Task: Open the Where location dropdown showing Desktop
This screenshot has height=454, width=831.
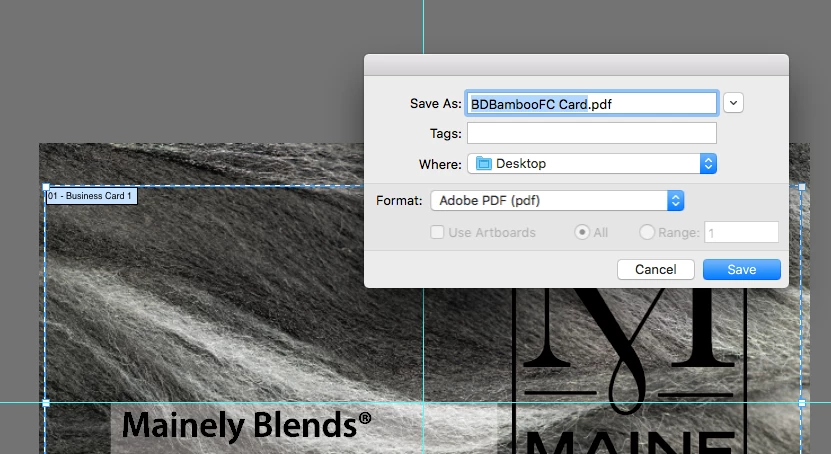Action: click(x=591, y=164)
